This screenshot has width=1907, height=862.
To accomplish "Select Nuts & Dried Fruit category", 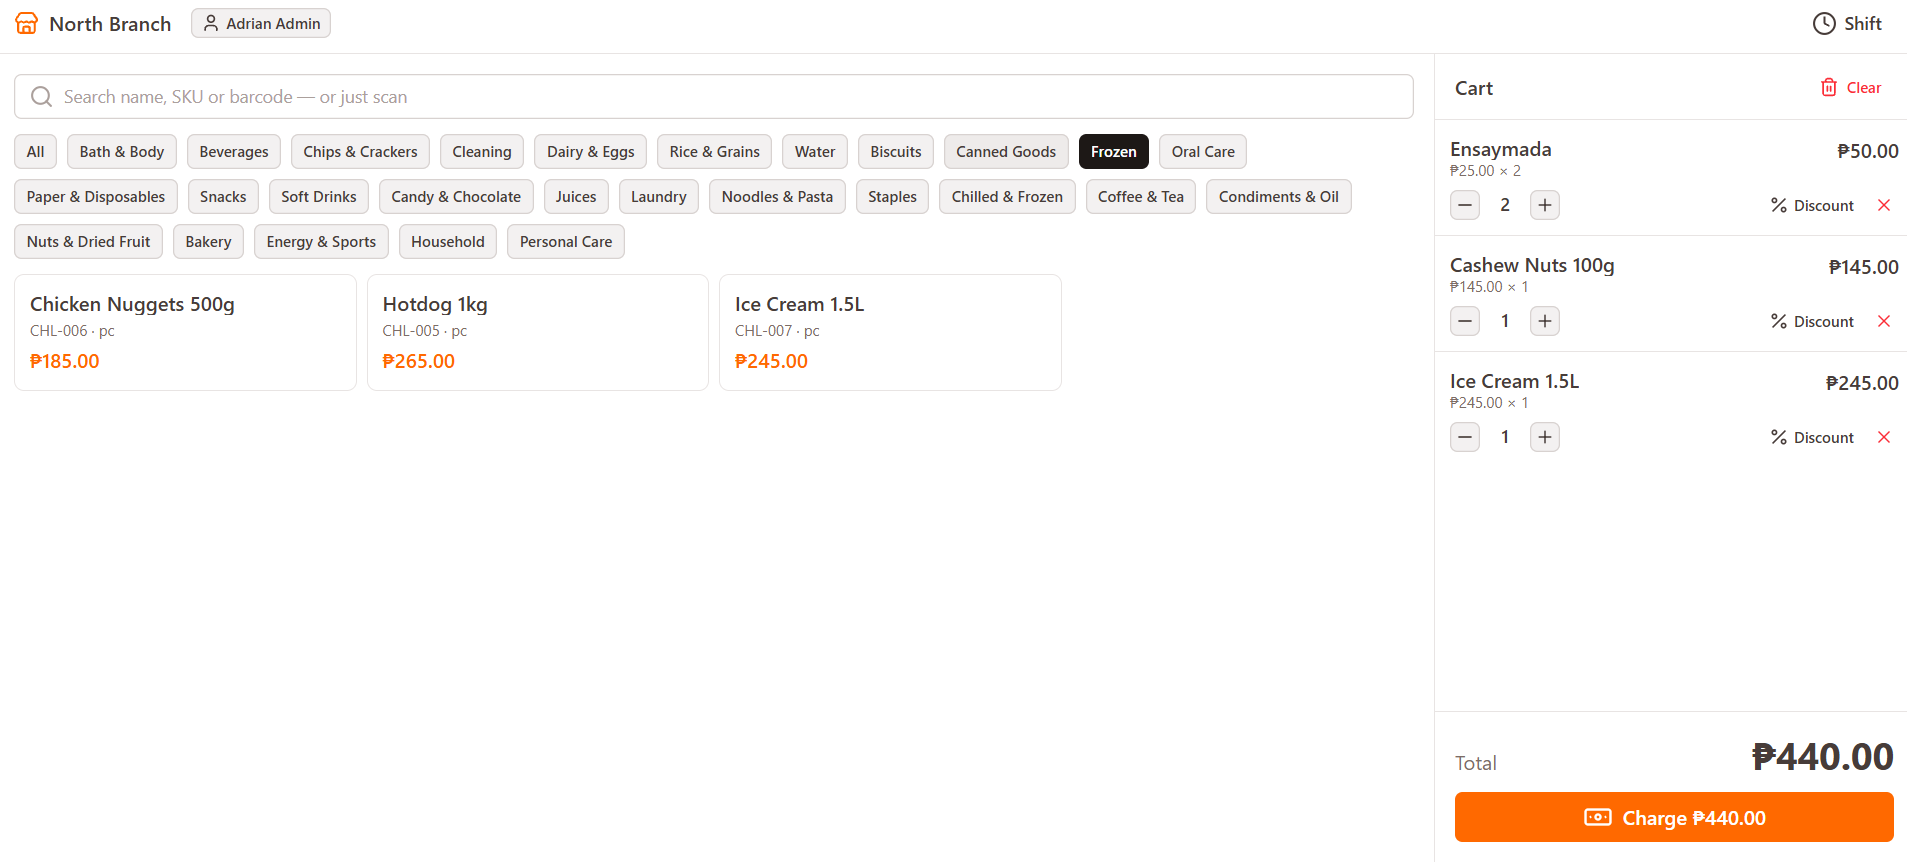I will pyautogui.click(x=89, y=241).
